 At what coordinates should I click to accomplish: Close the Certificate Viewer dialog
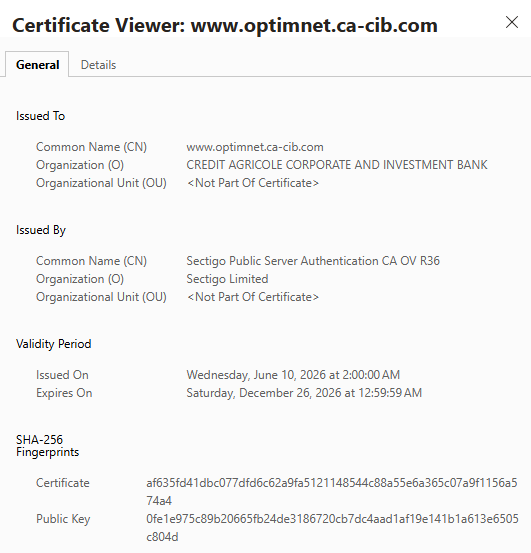[x=512, y=22]
